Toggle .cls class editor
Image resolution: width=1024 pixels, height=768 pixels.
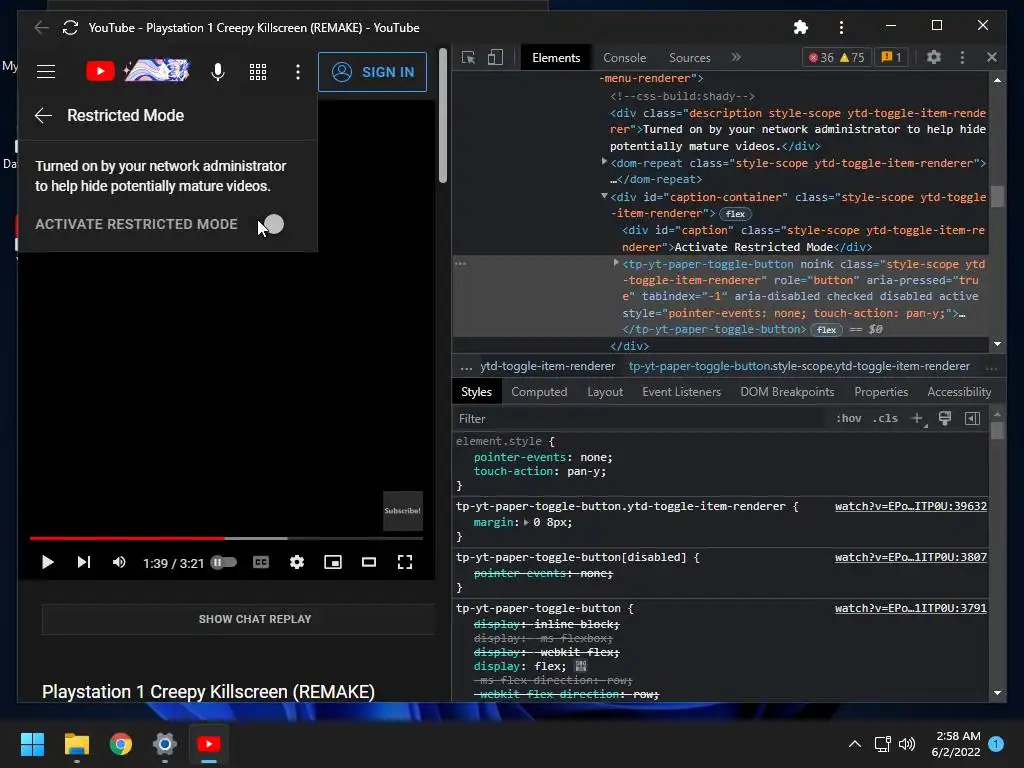tap(885, 419)
